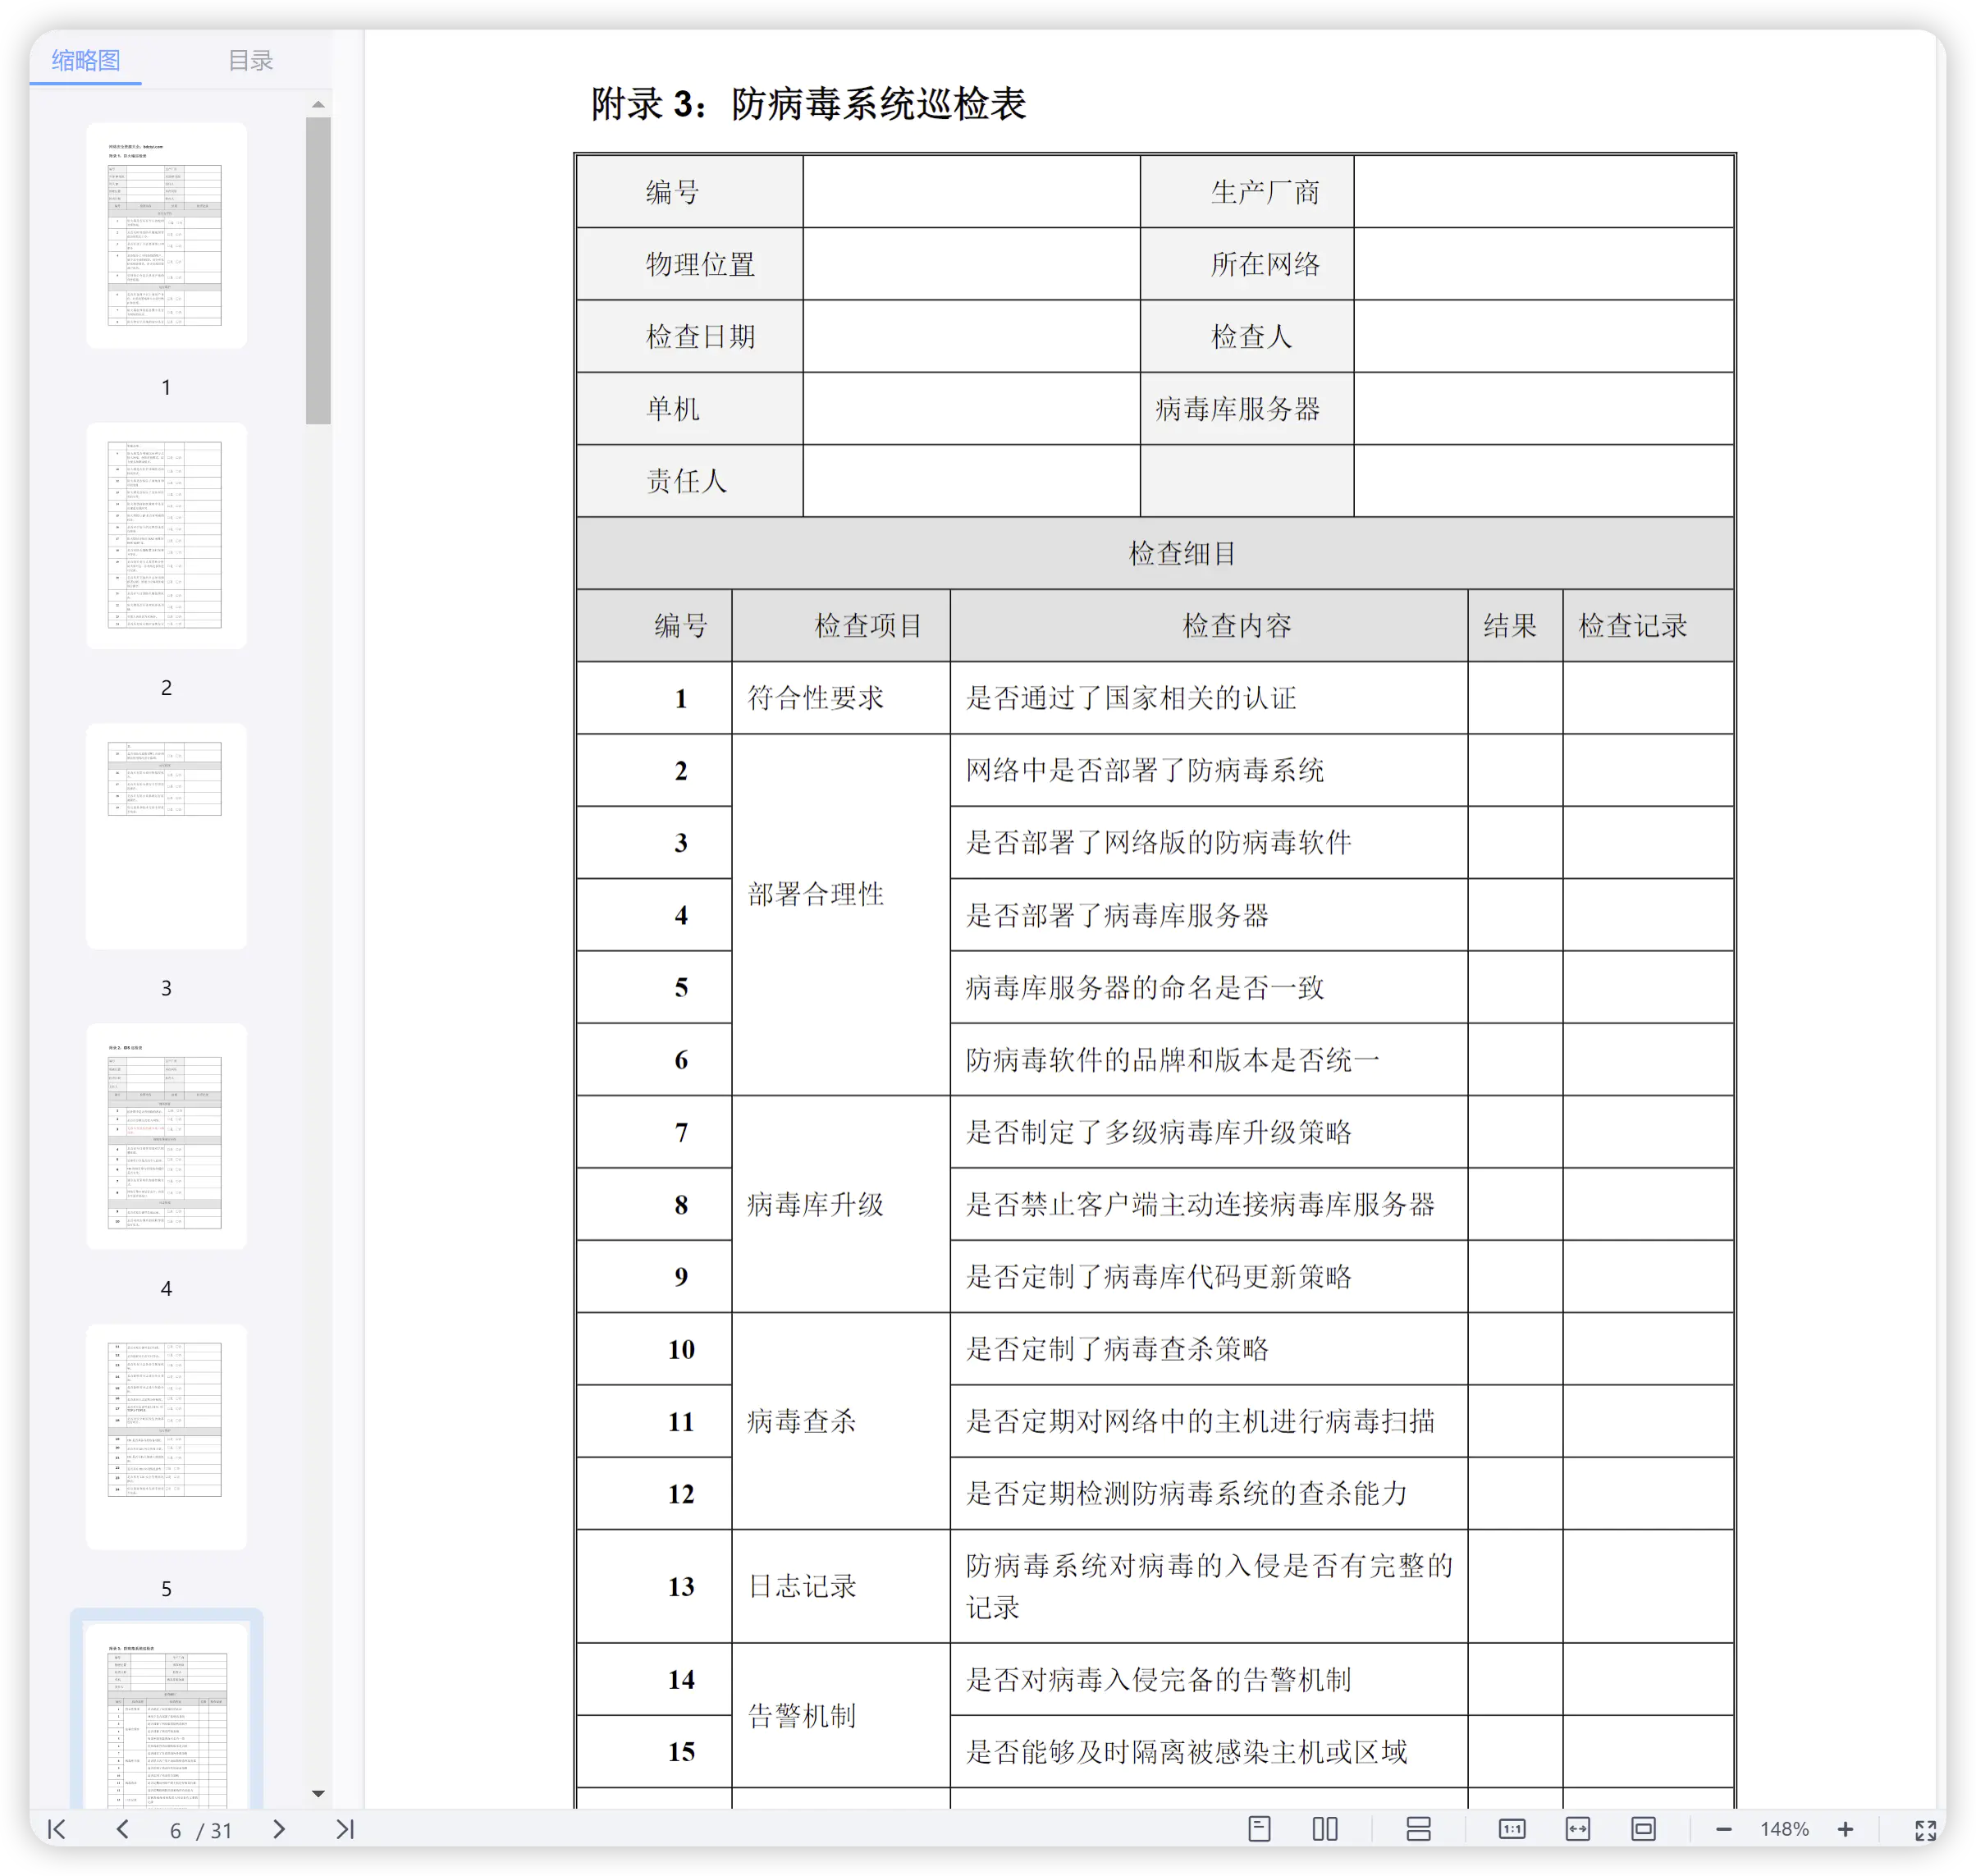This screenshot has width=1976, height=1876.
Task: Click text 病毒库服务器的命名是否一致
Action: point(1145,987)
